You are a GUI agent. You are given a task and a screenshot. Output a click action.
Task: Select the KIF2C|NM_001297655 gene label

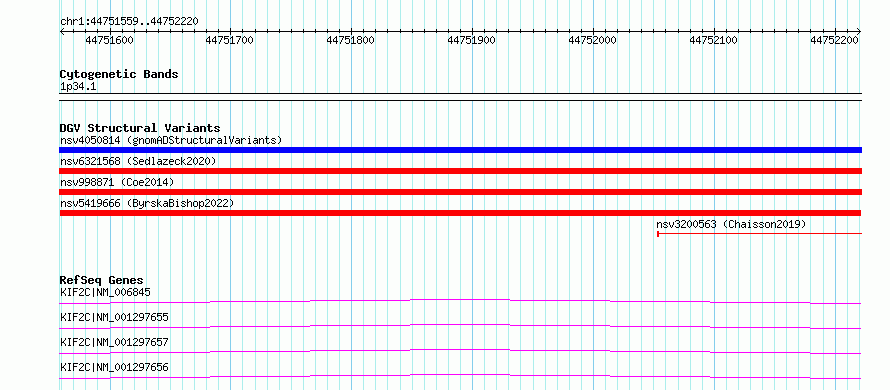114,317
